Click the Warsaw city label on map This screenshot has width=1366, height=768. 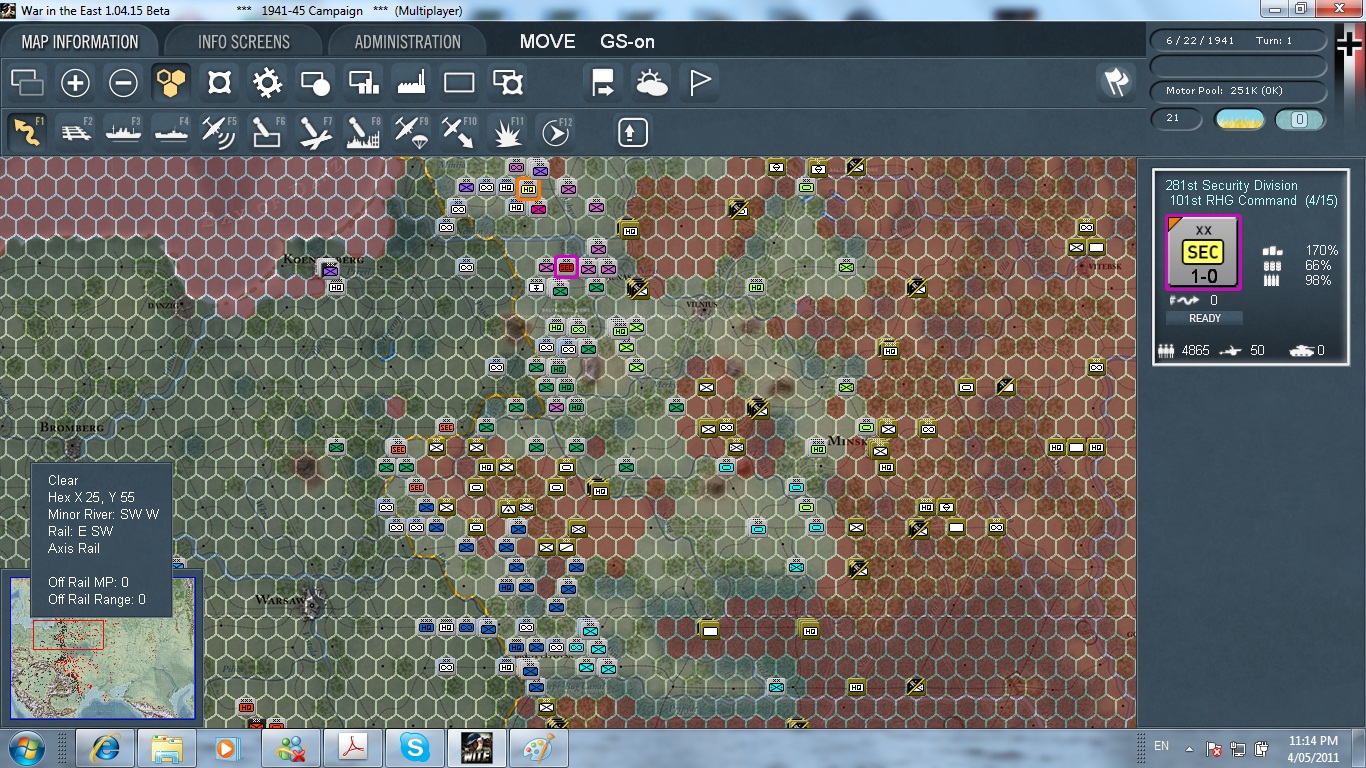[281, 599]
